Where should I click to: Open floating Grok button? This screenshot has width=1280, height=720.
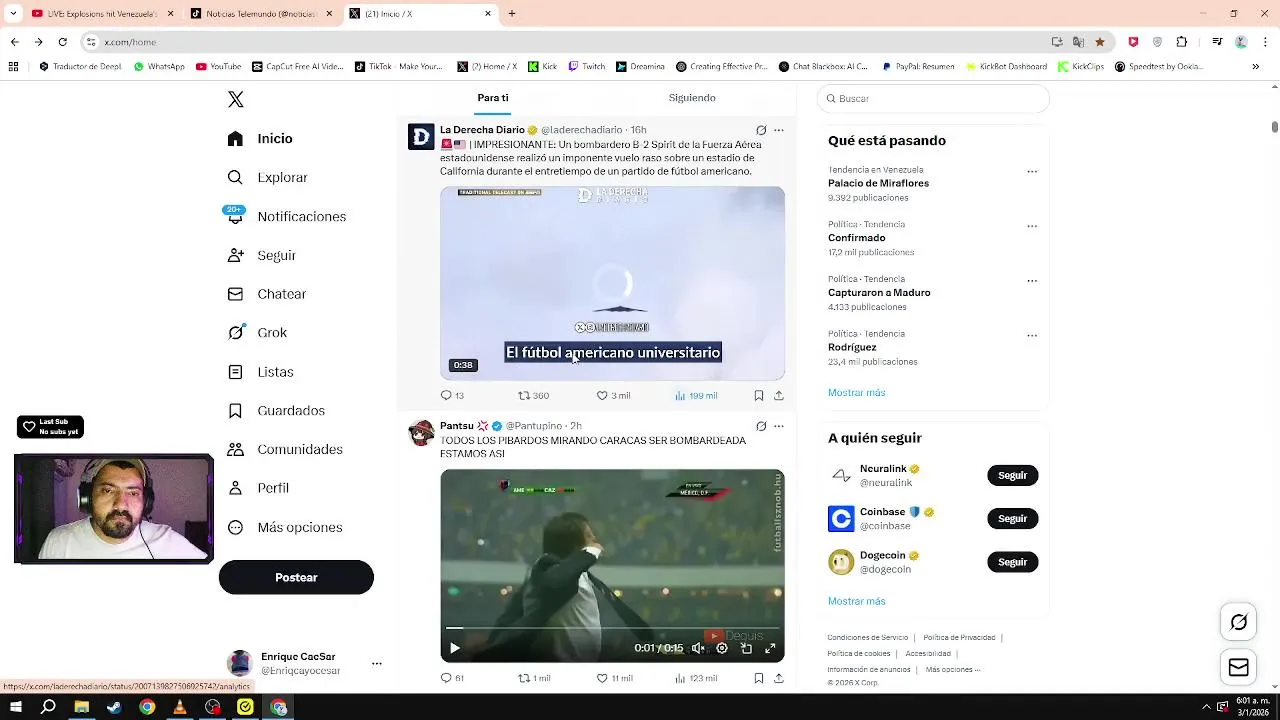point(1238,622)
